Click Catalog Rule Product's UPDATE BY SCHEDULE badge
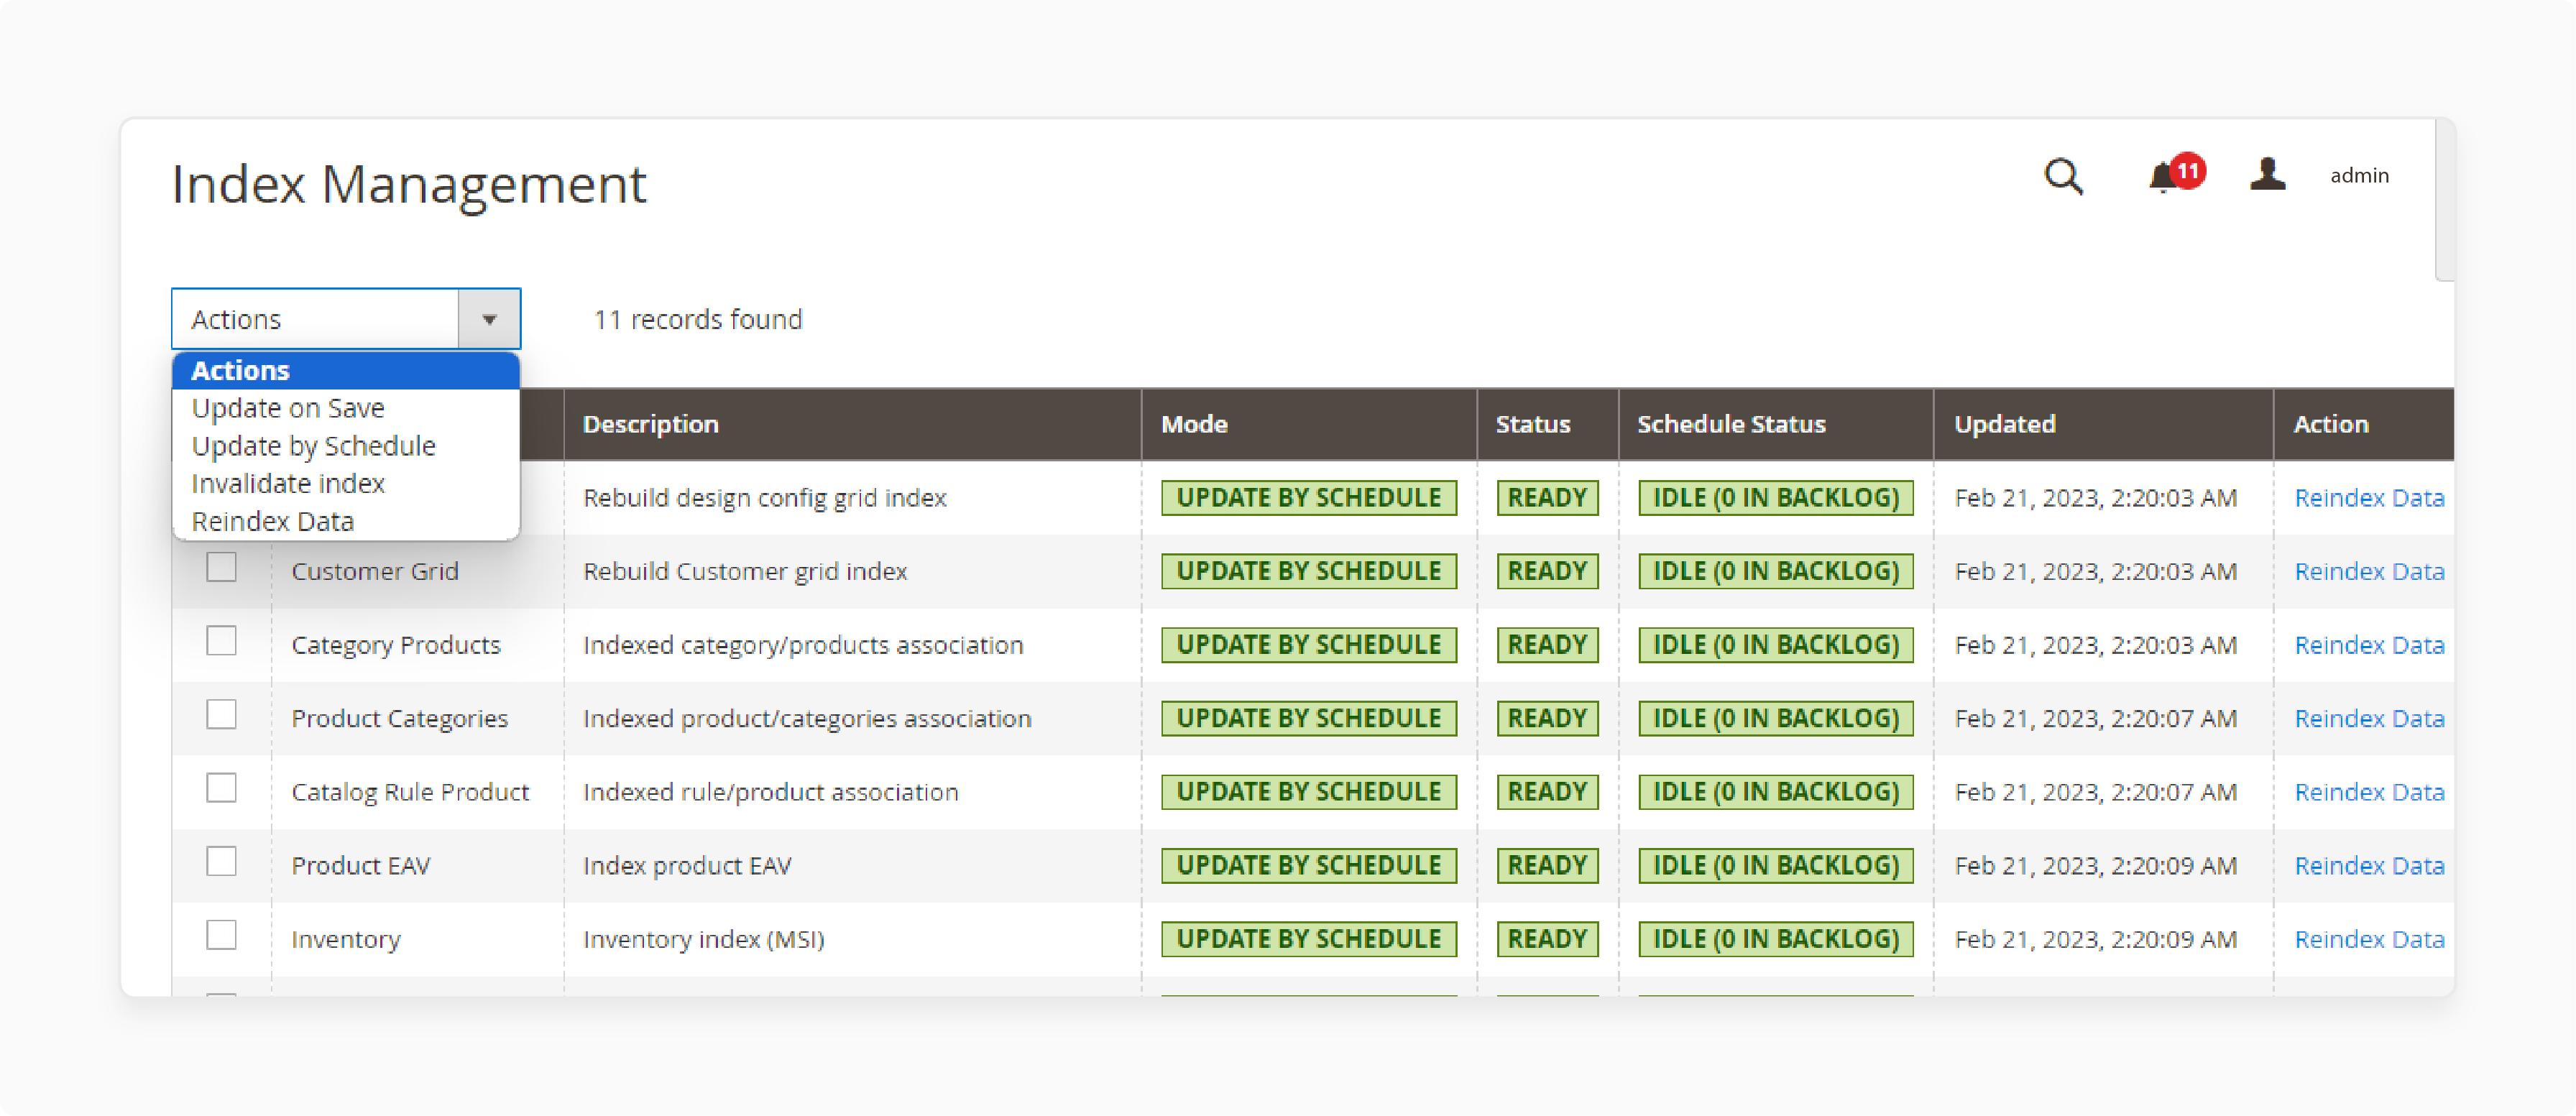Viewport: 2576px width, 1116px height. coord(1308,792)
